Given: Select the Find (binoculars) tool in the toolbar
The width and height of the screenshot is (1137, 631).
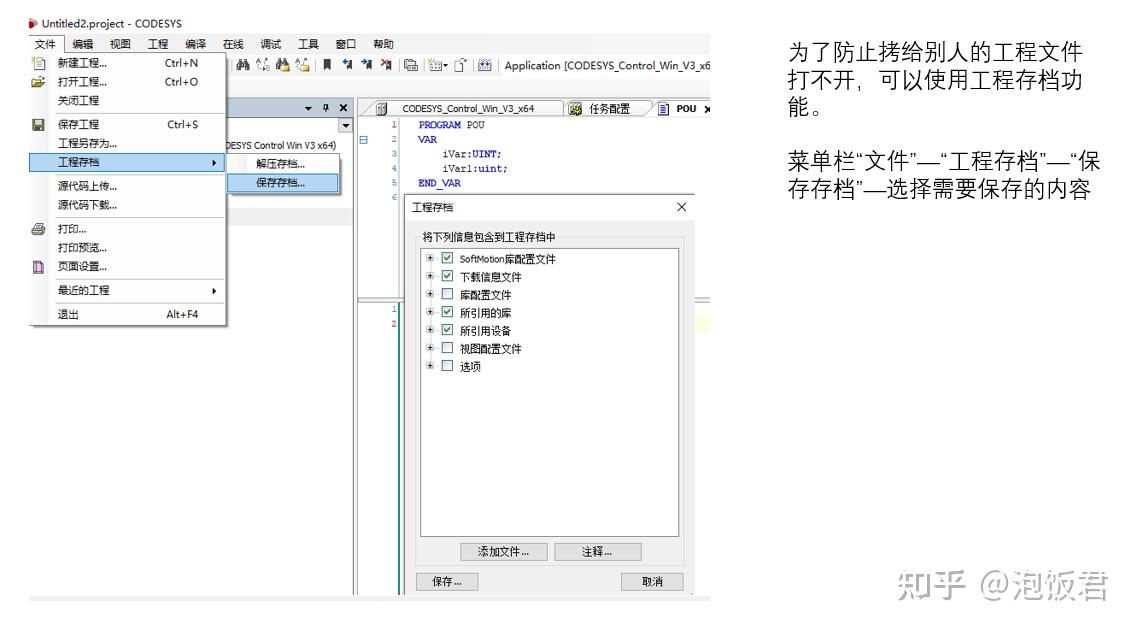Looking at the screenshot, I should pyautogui.click(x=245, y=64).
